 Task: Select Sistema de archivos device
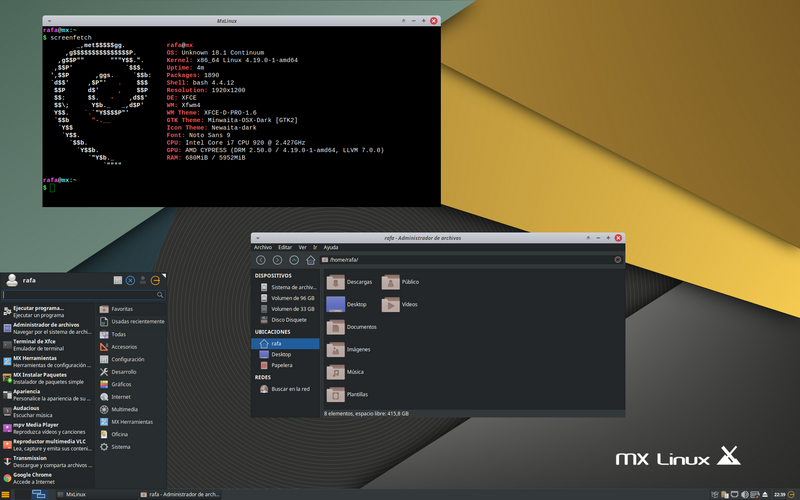click(x=287, y=287)
